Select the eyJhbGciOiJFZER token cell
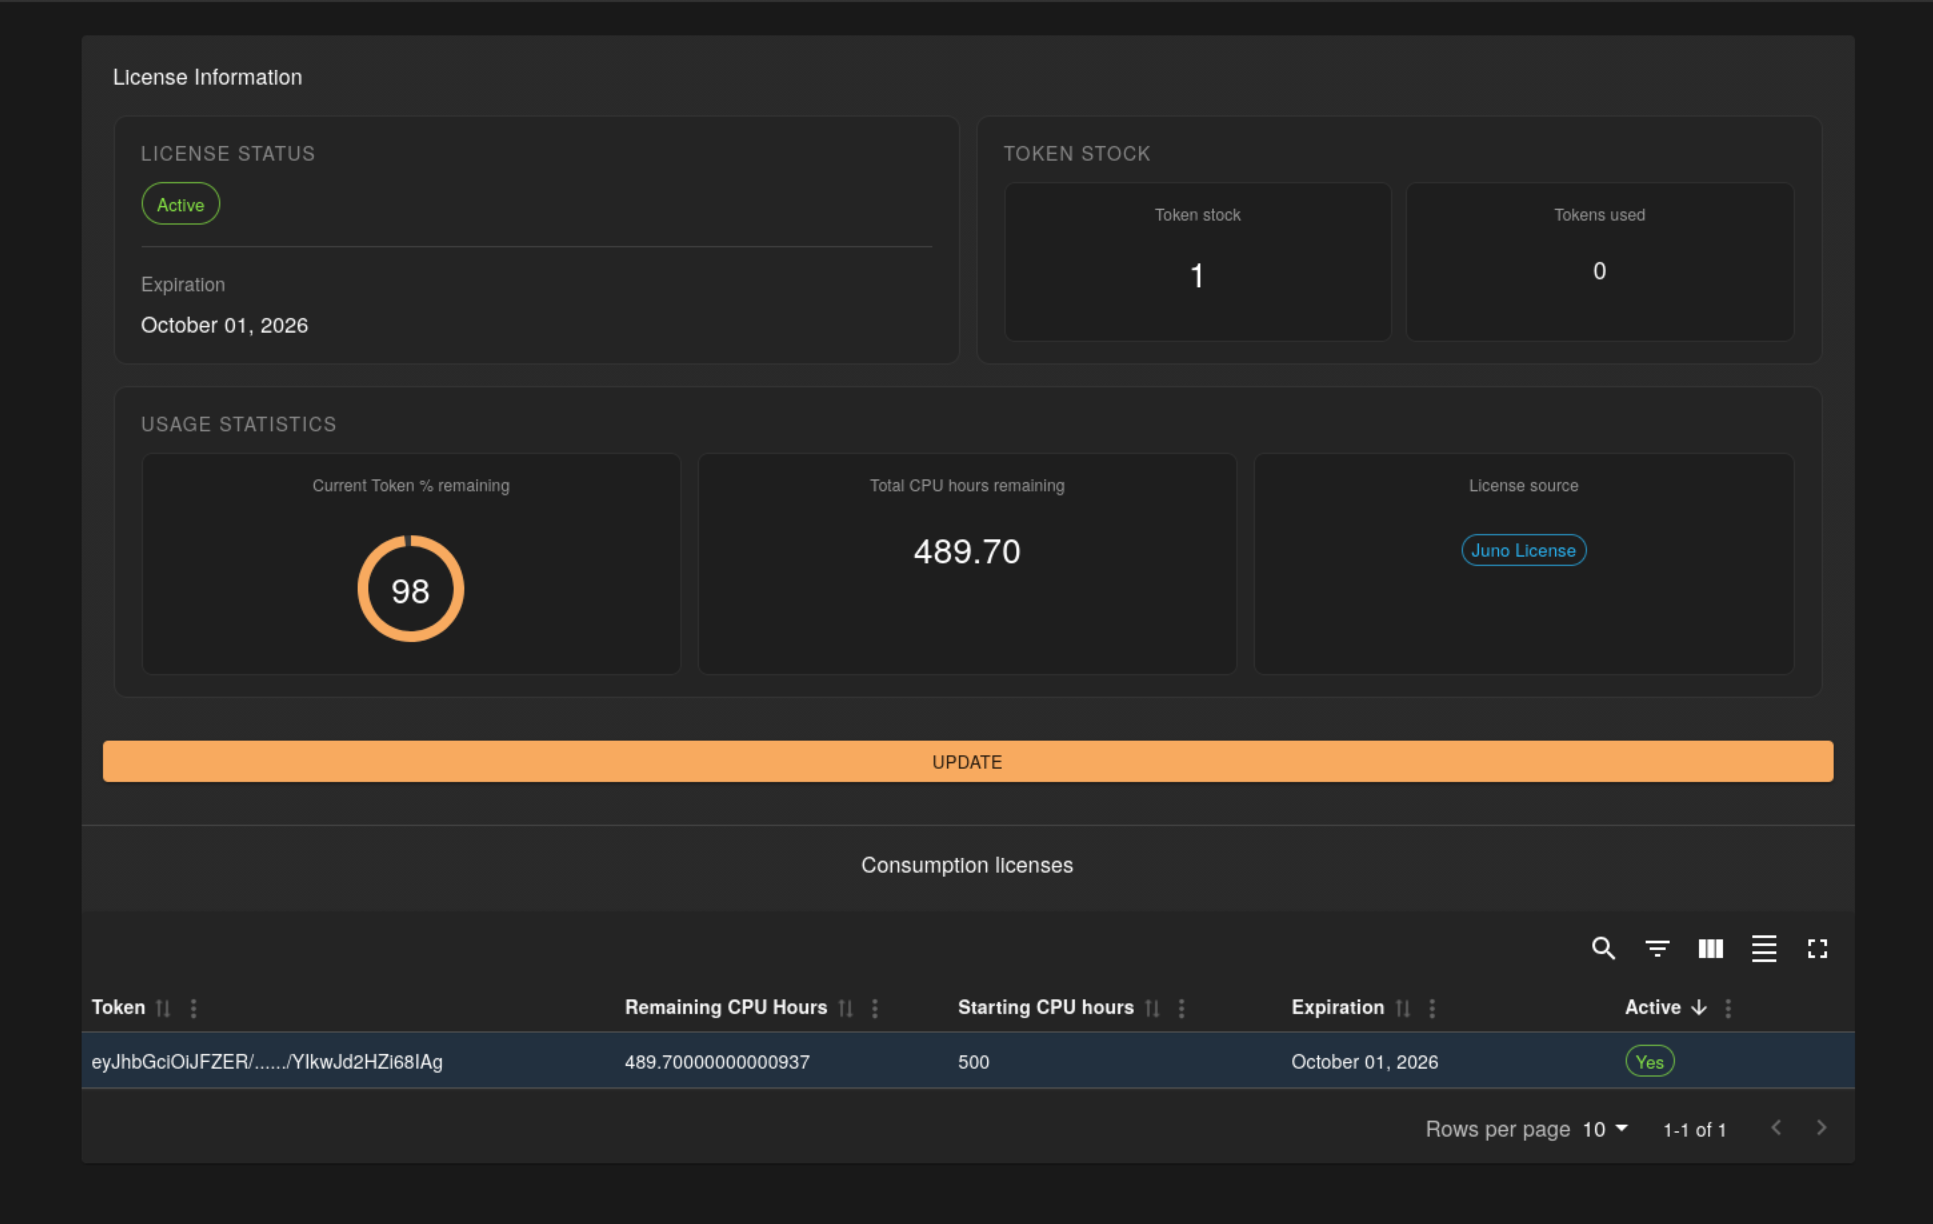 click(x=267, y=1062)
